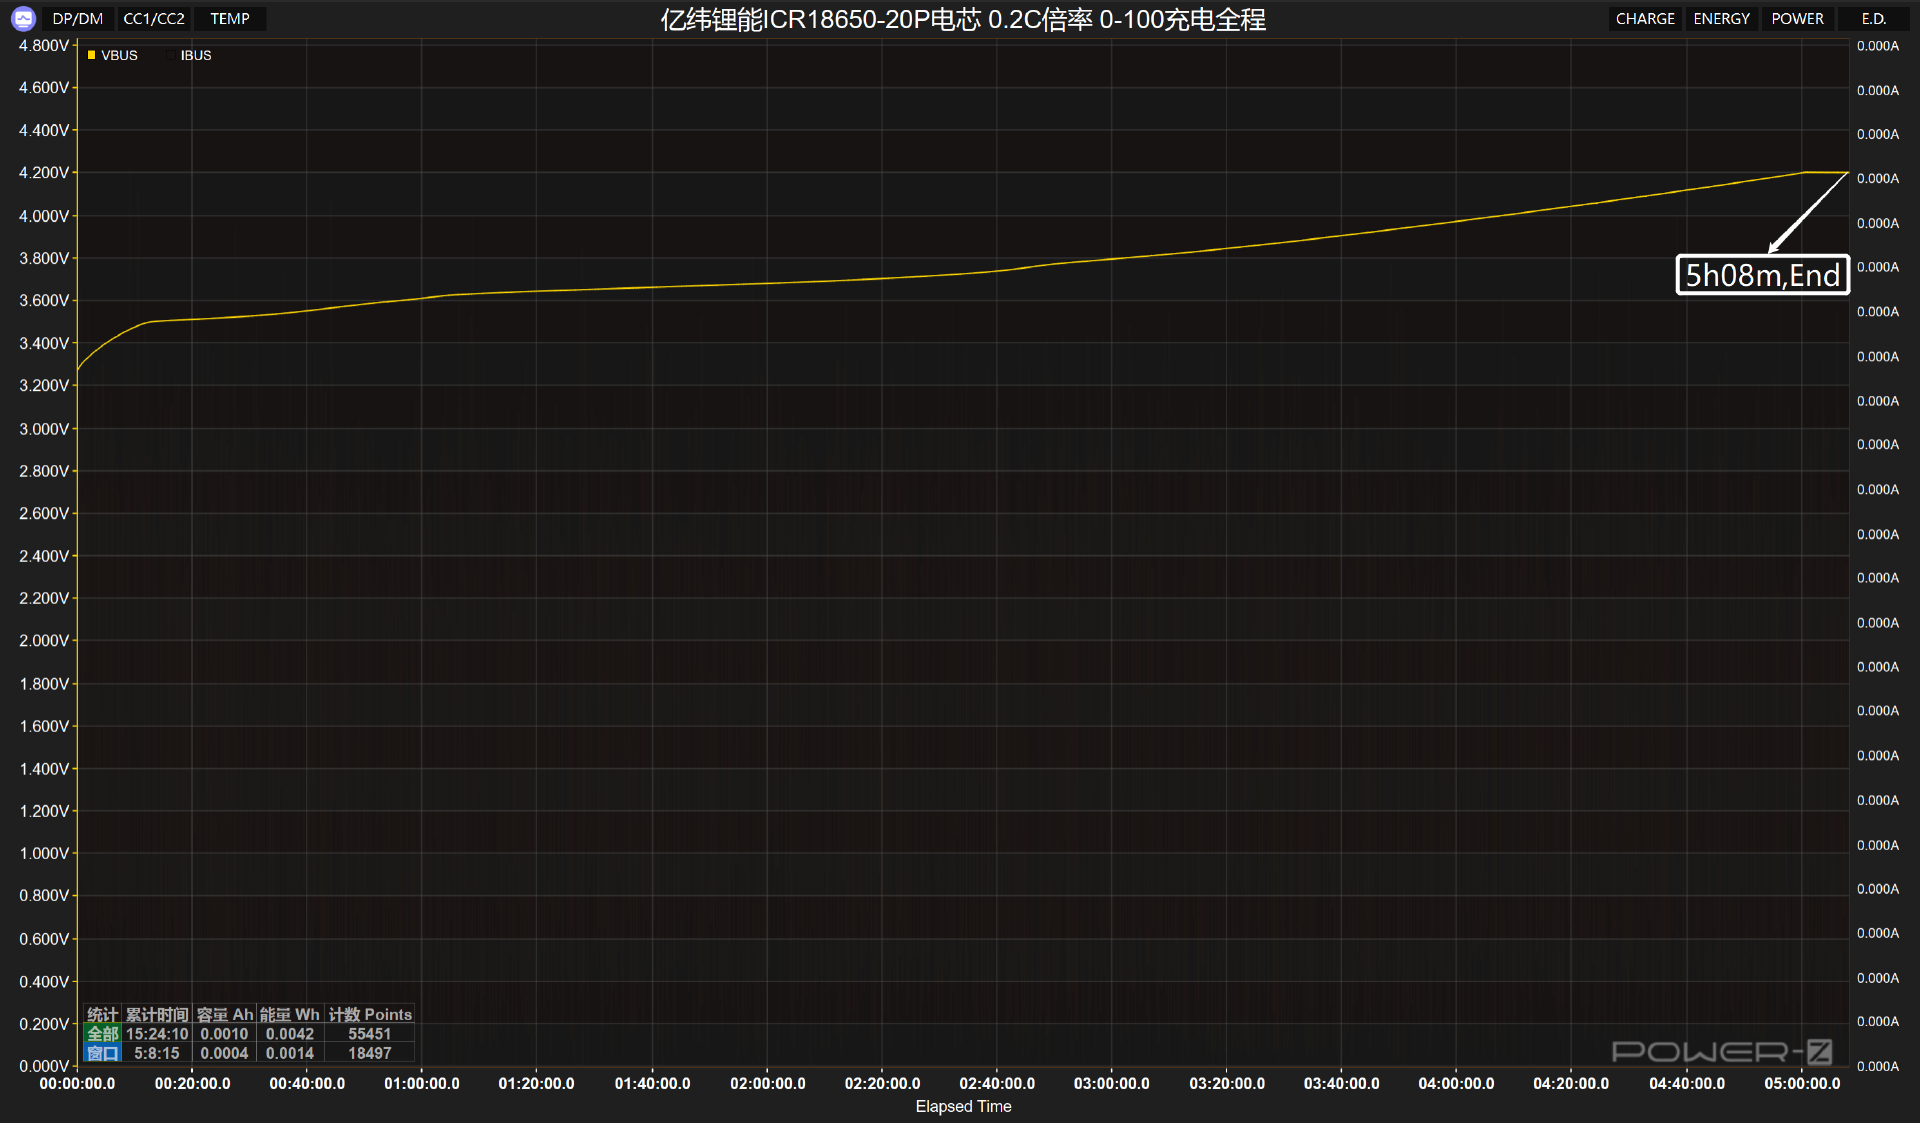Viewport: 1920px width, 1123px height.
Task: Toggle the POWER curve button
Action: pyautogui.click(x=1797, y=18)
